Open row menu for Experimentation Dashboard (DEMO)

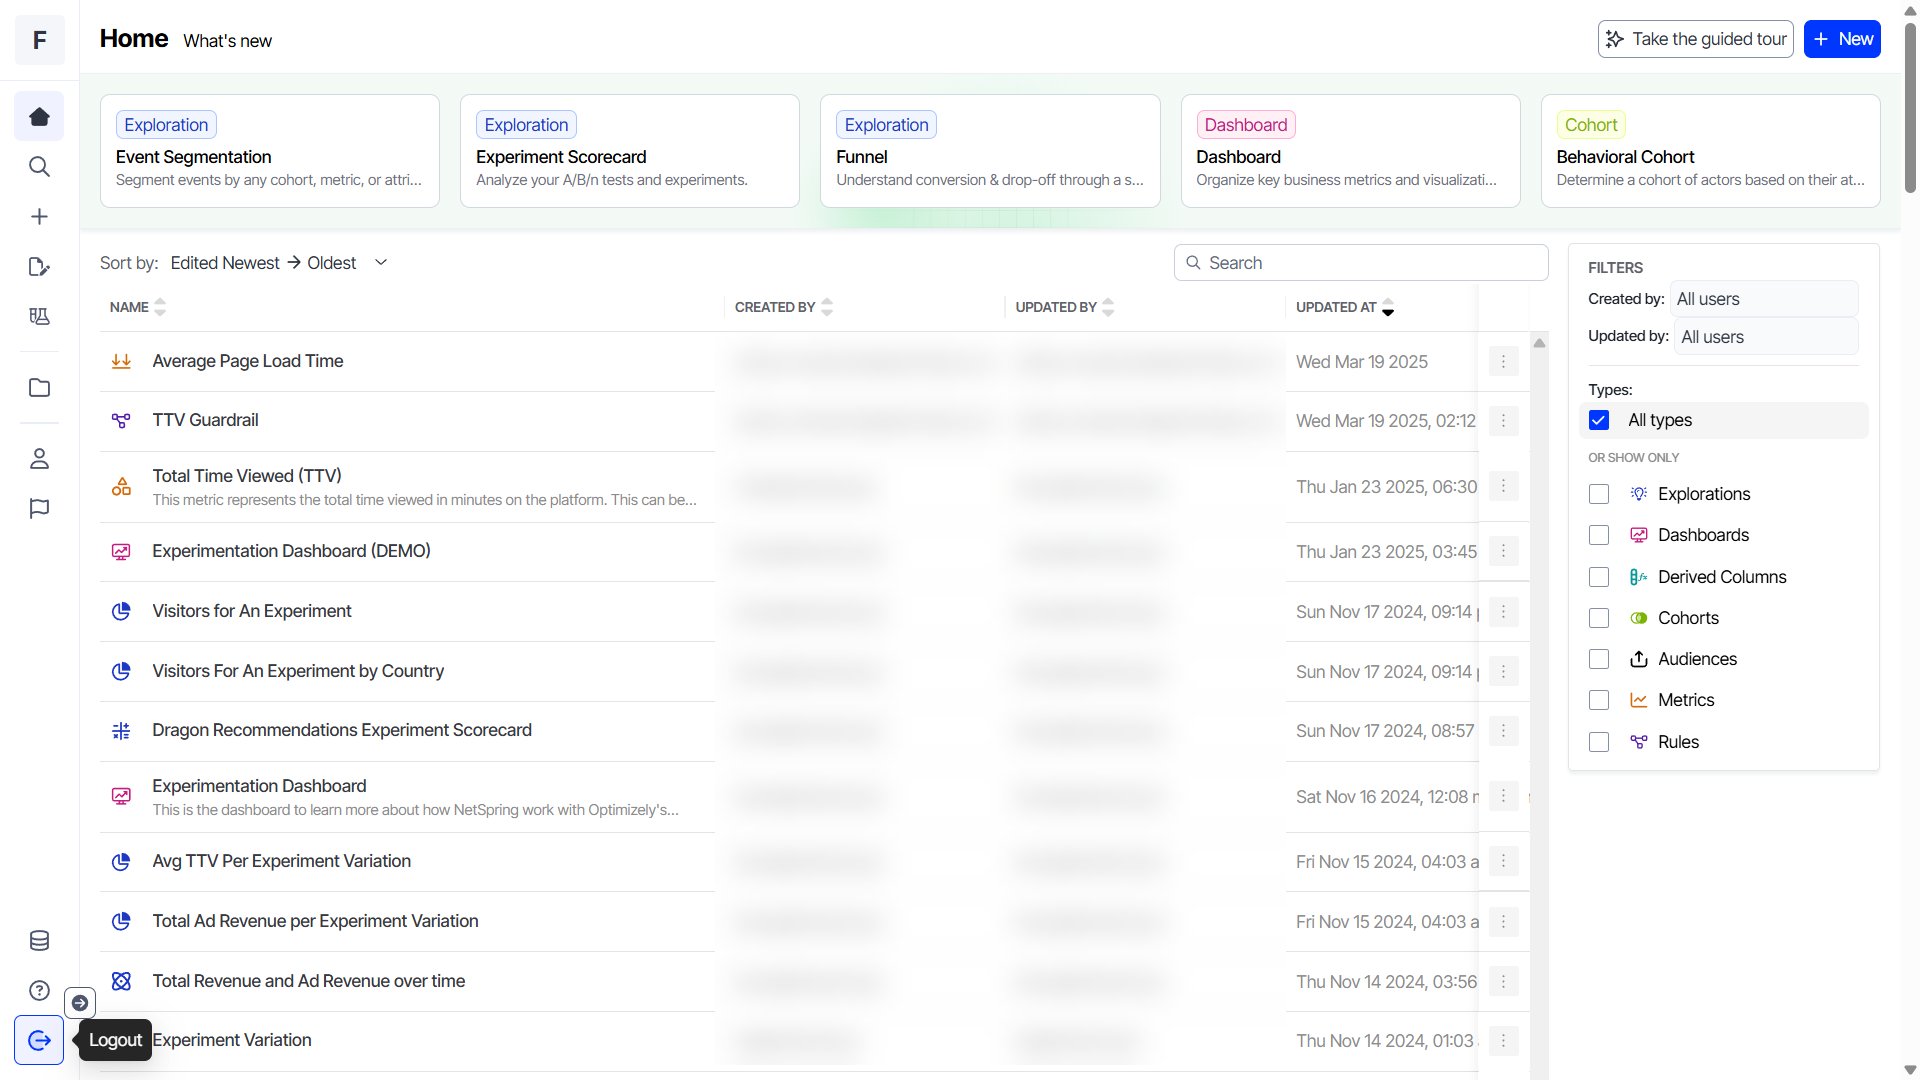click(1503, 551)
